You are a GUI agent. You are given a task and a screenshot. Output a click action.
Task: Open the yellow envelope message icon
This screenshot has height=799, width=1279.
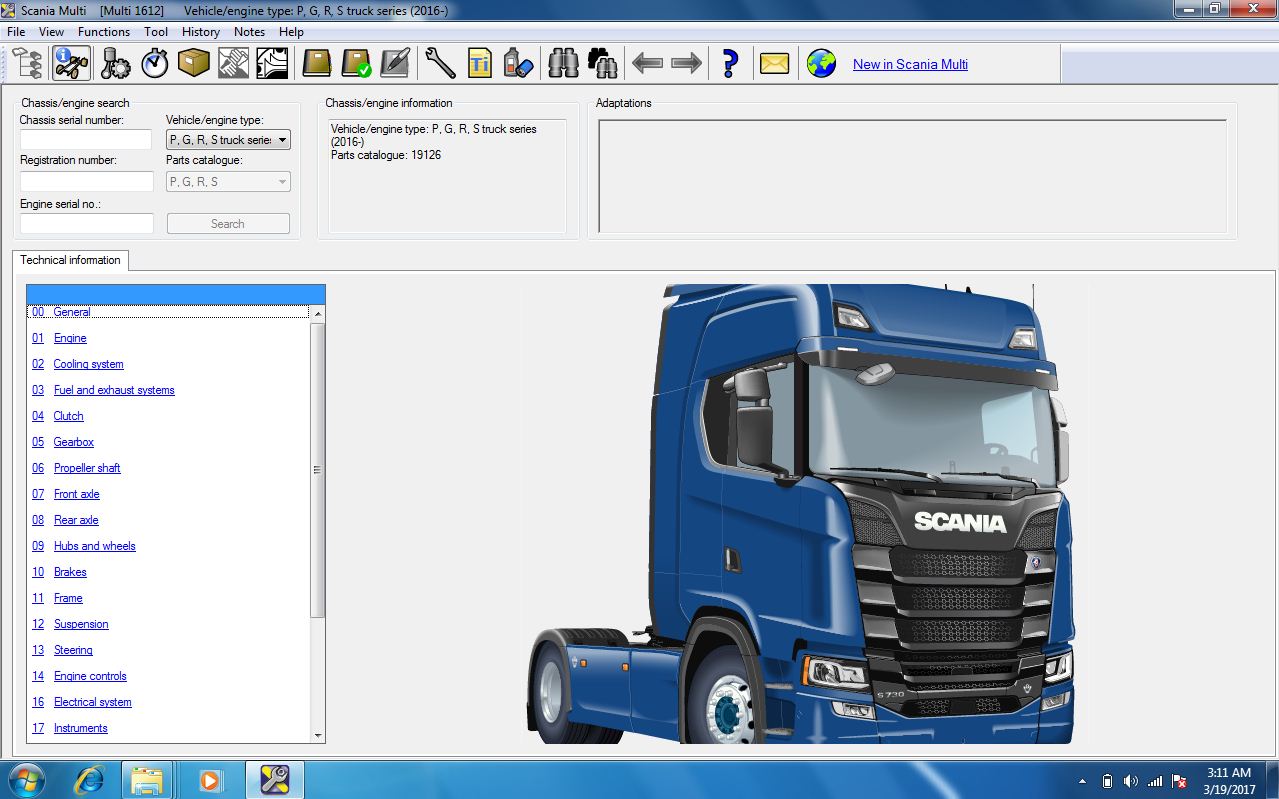click(774, 64)
